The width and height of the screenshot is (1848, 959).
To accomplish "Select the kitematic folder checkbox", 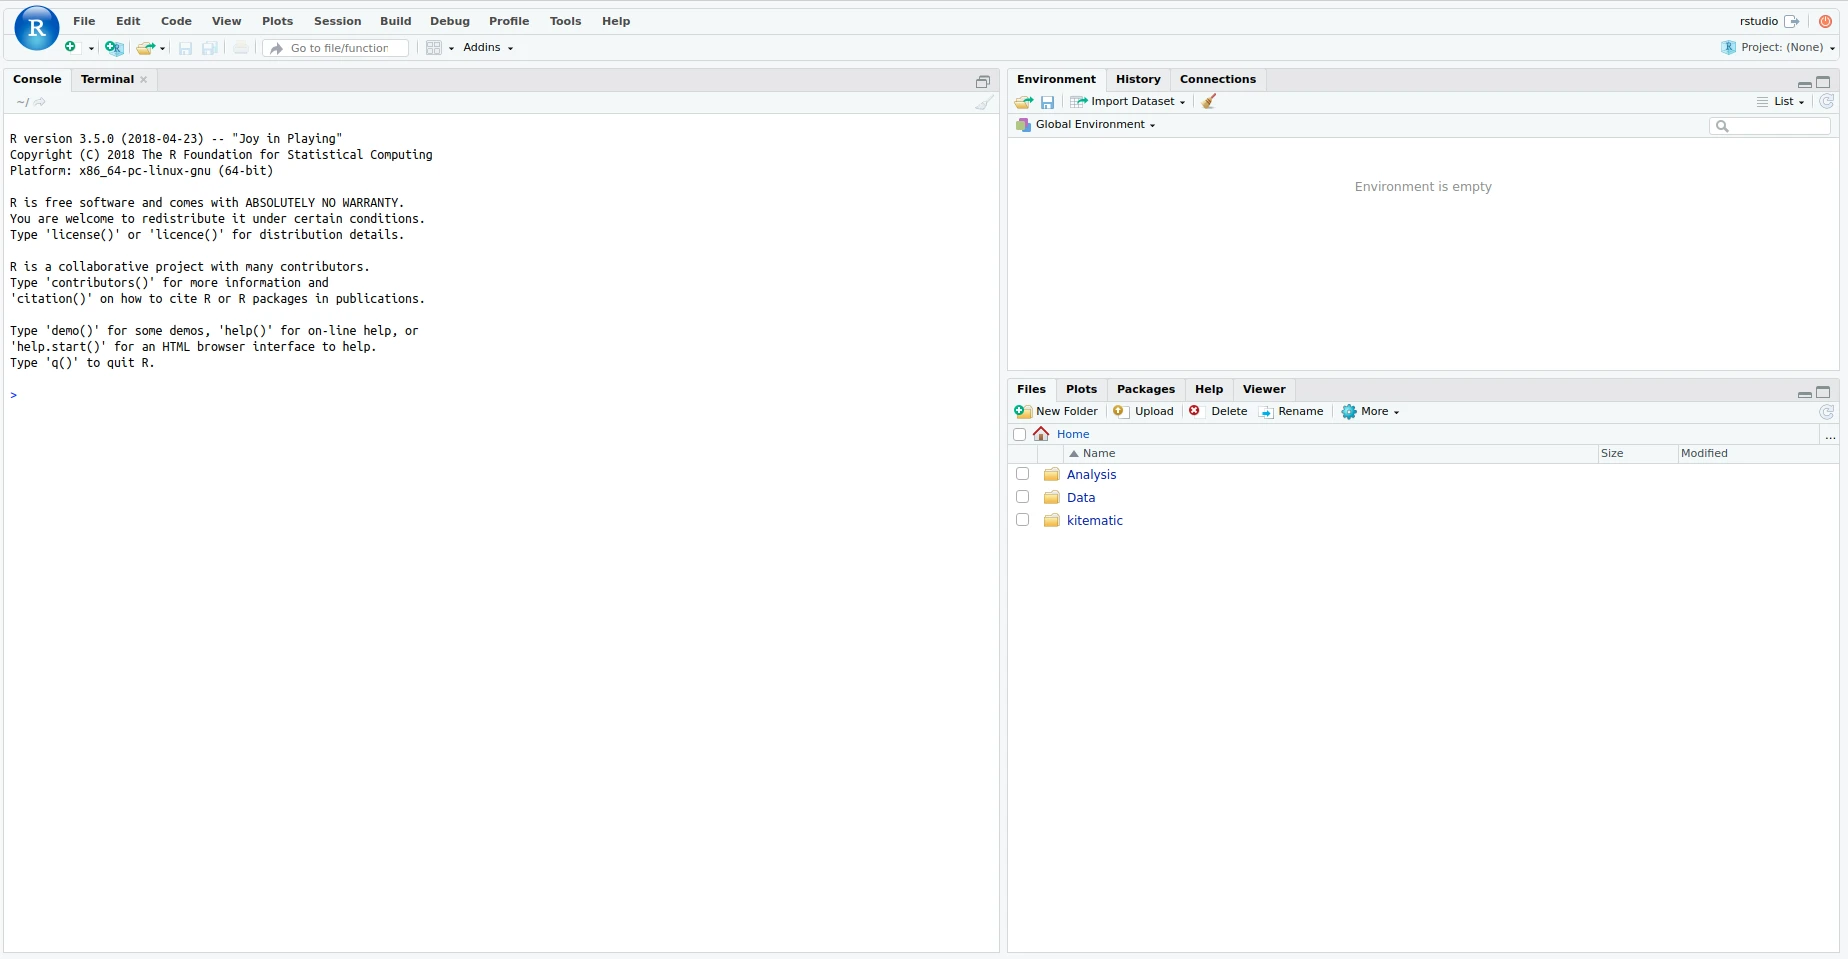I will pos(1022,520).
